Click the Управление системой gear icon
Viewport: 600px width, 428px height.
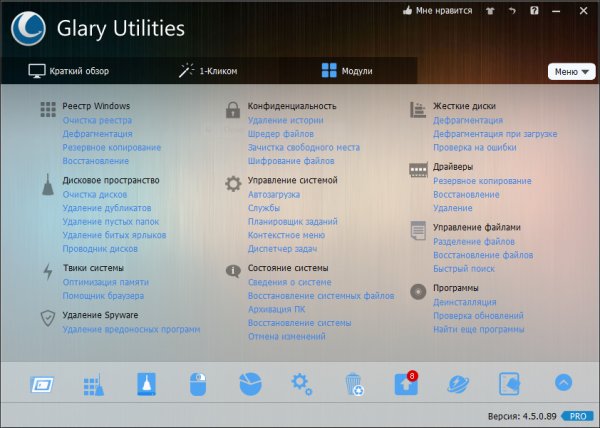(233, 184)
